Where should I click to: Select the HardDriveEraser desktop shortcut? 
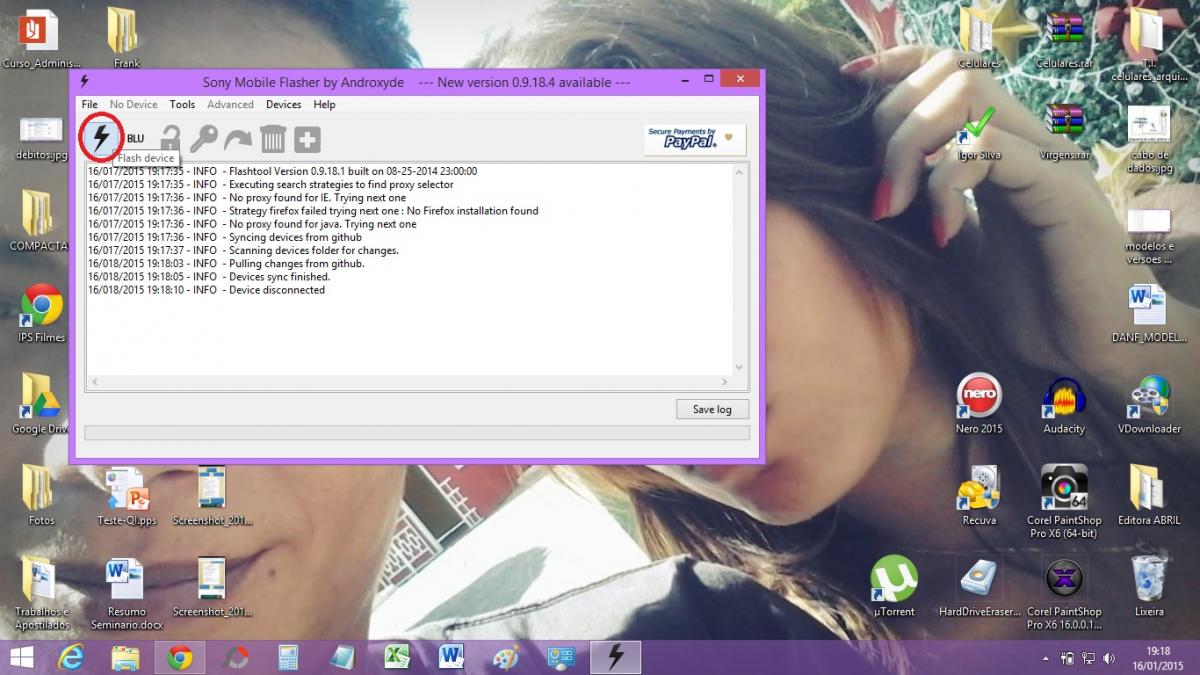tap(979, 587)
